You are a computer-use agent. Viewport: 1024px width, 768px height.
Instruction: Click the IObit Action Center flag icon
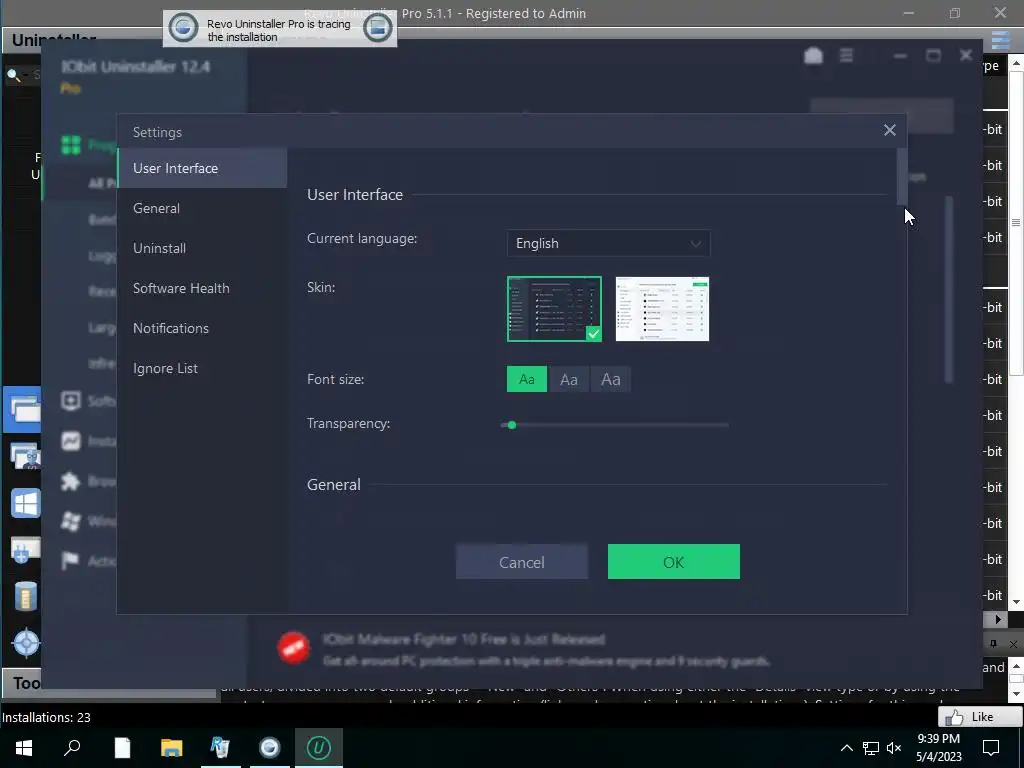[71, 560]
